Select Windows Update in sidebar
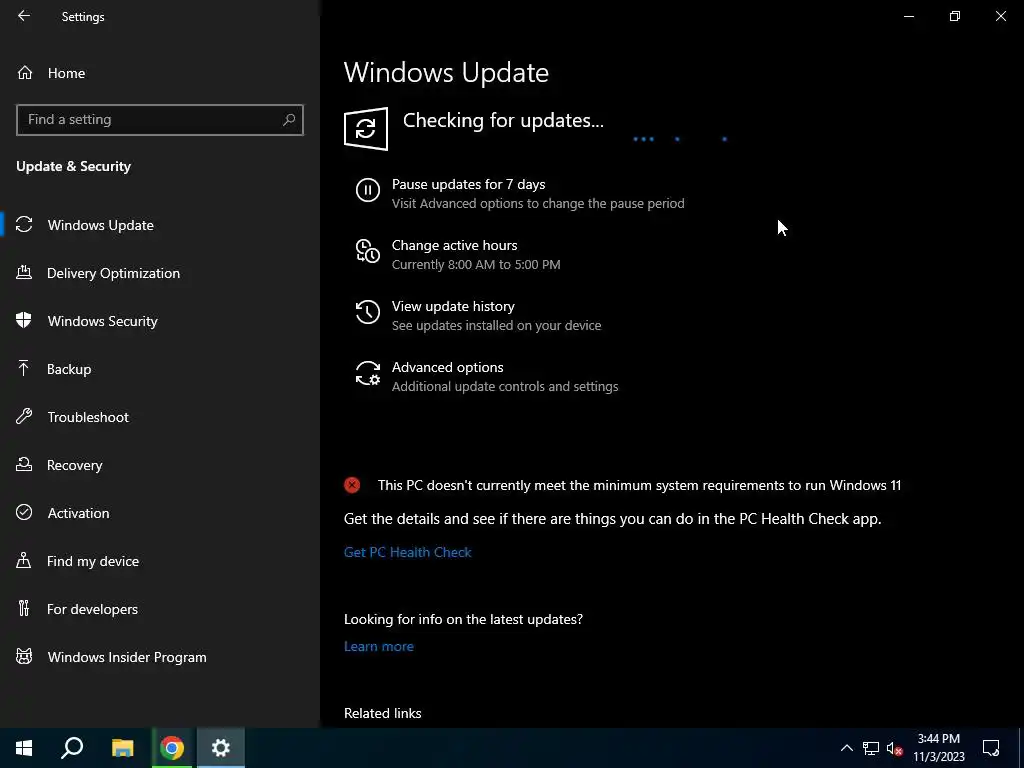The width and height of the screenshot is (1024, 768). click(x=160, y=225)
